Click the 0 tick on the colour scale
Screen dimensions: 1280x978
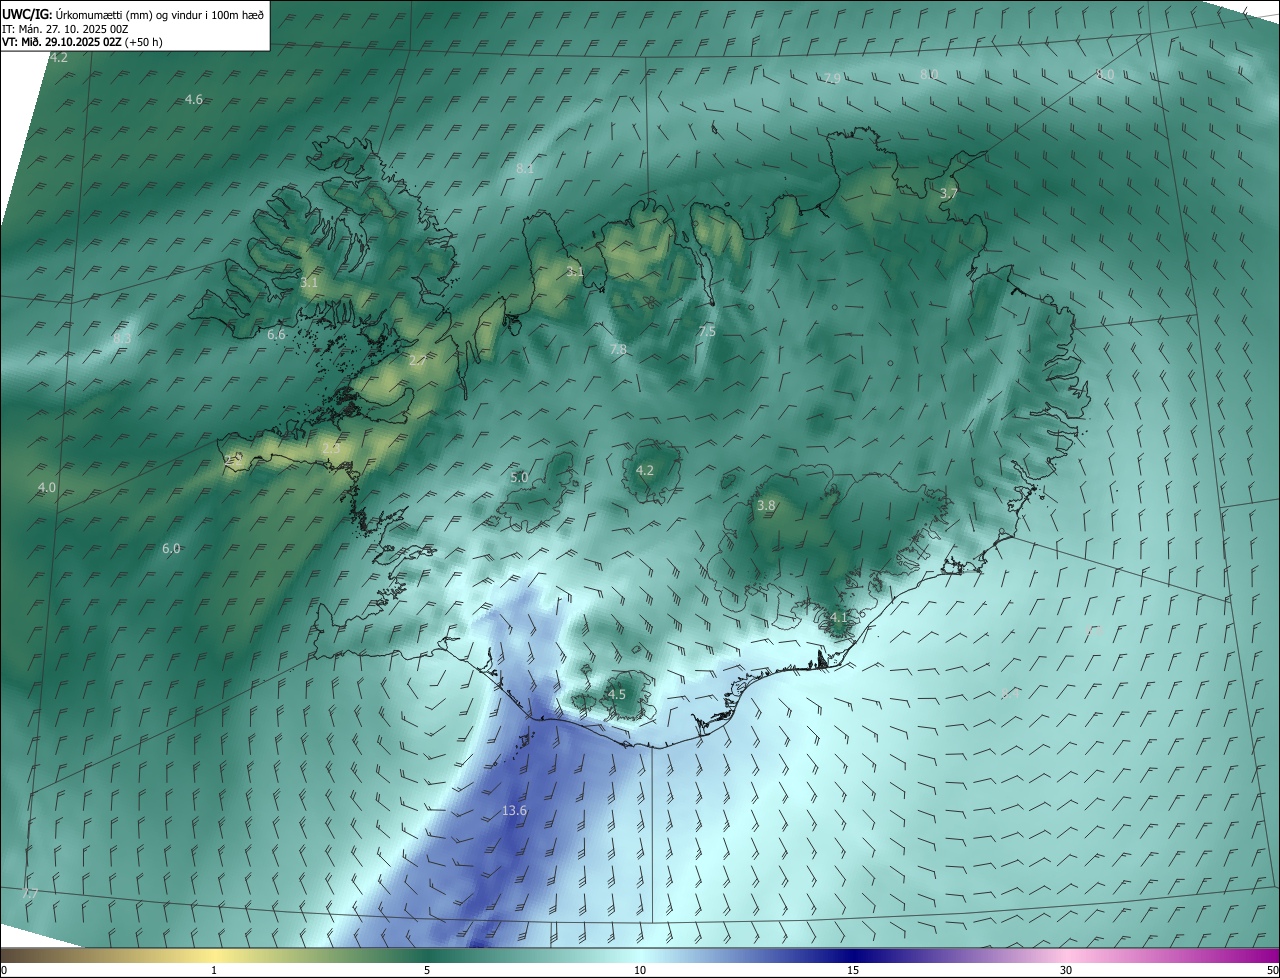[3, 970]
